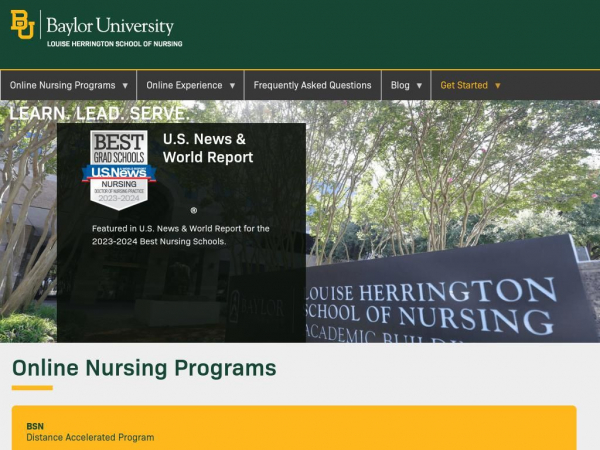The image size is (600, 450).
Task: Click the Baylor BU logo
Action: click(x=23, y=24)
